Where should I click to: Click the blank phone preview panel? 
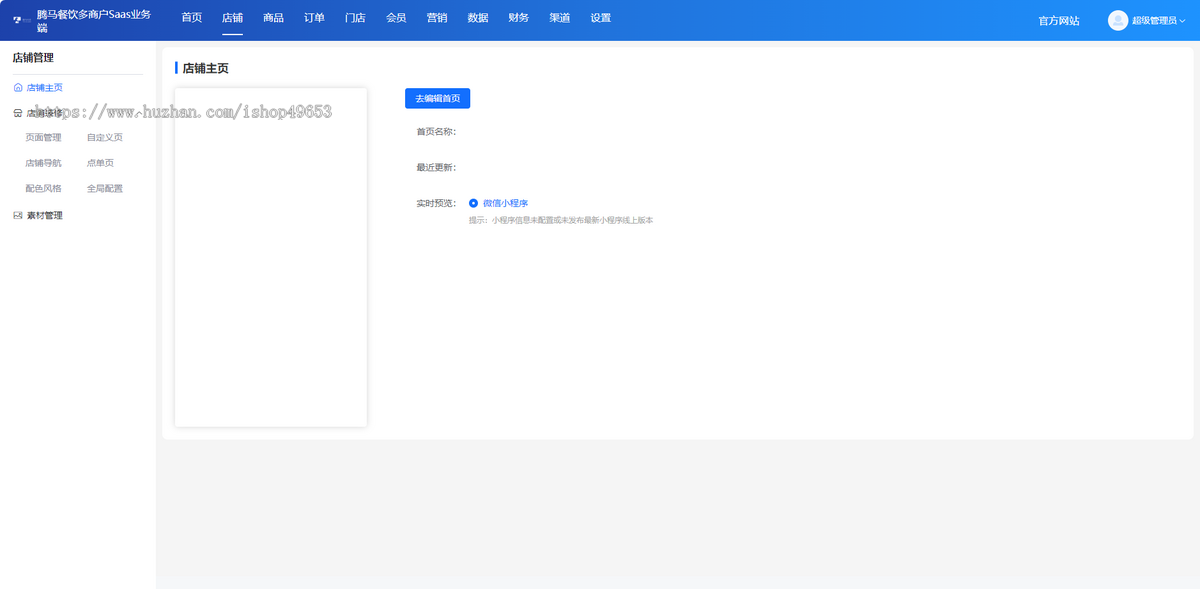tap(271, 257)
